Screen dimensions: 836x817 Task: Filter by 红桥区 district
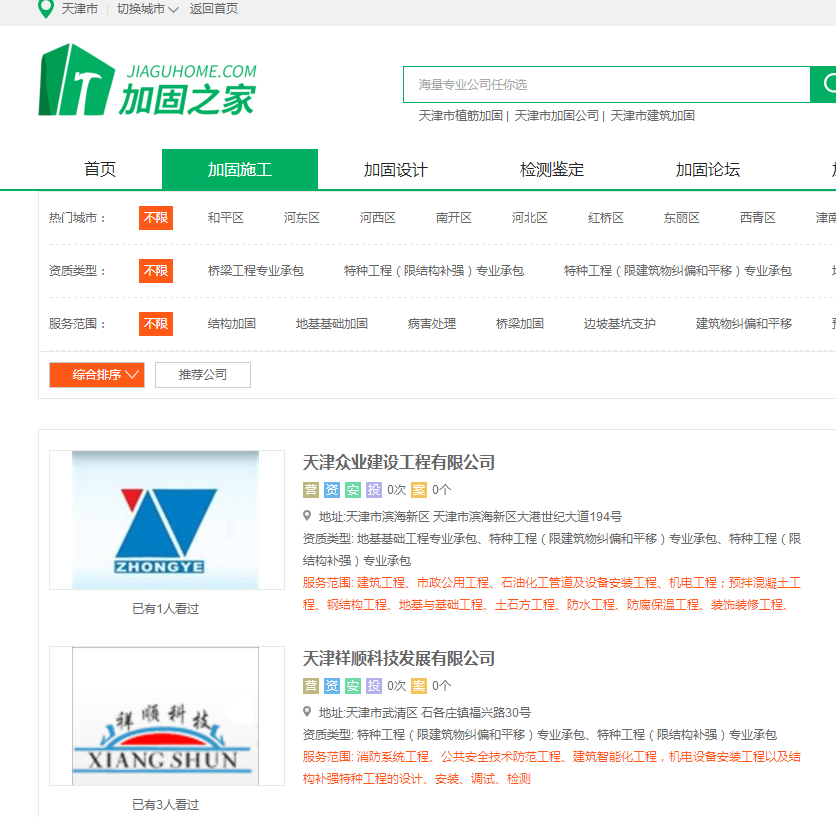click(606, 218)
